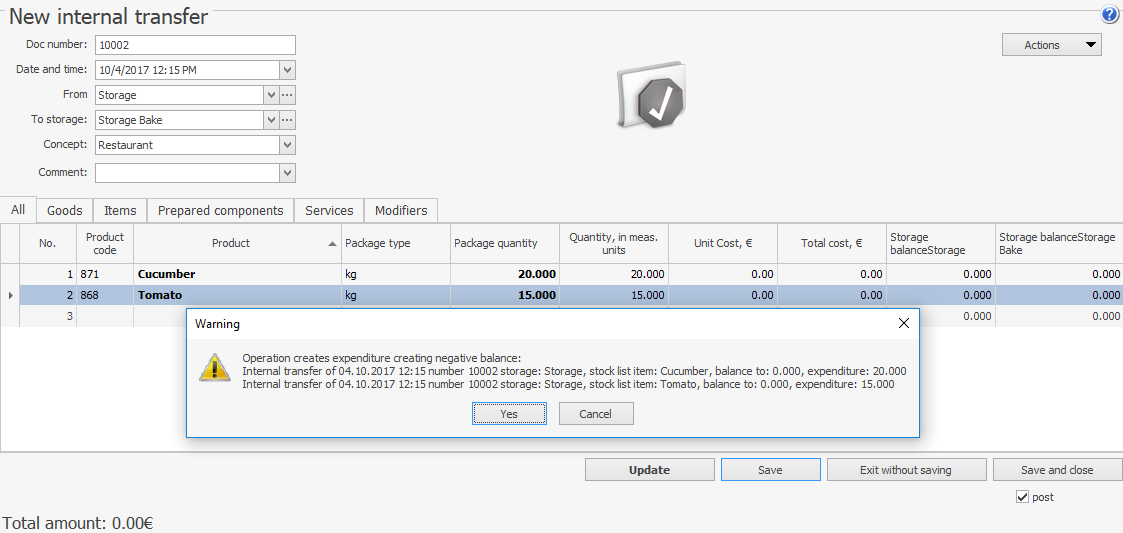Click the ellipsis button next to To storage
The image size is (1123, 533).
click(287, 120)
